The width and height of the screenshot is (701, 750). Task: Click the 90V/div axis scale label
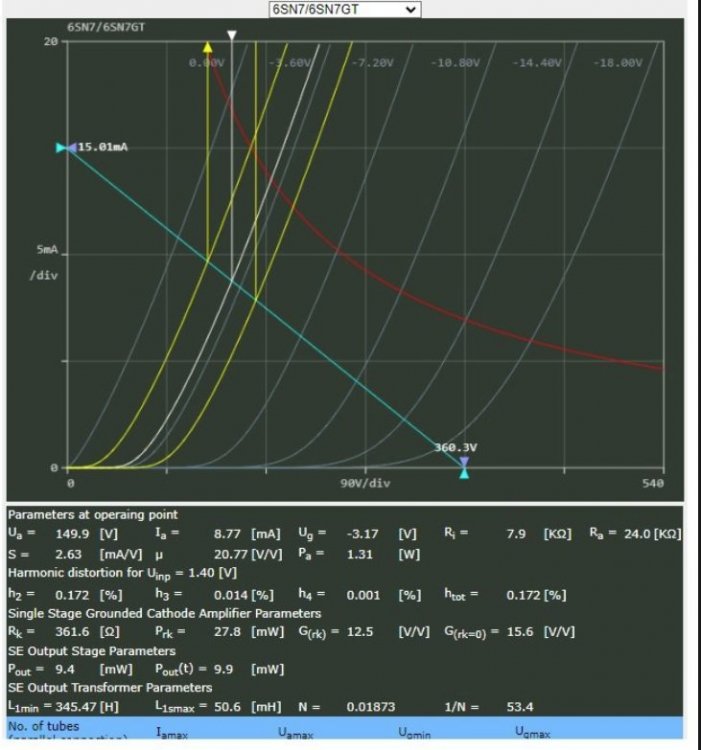366,484
